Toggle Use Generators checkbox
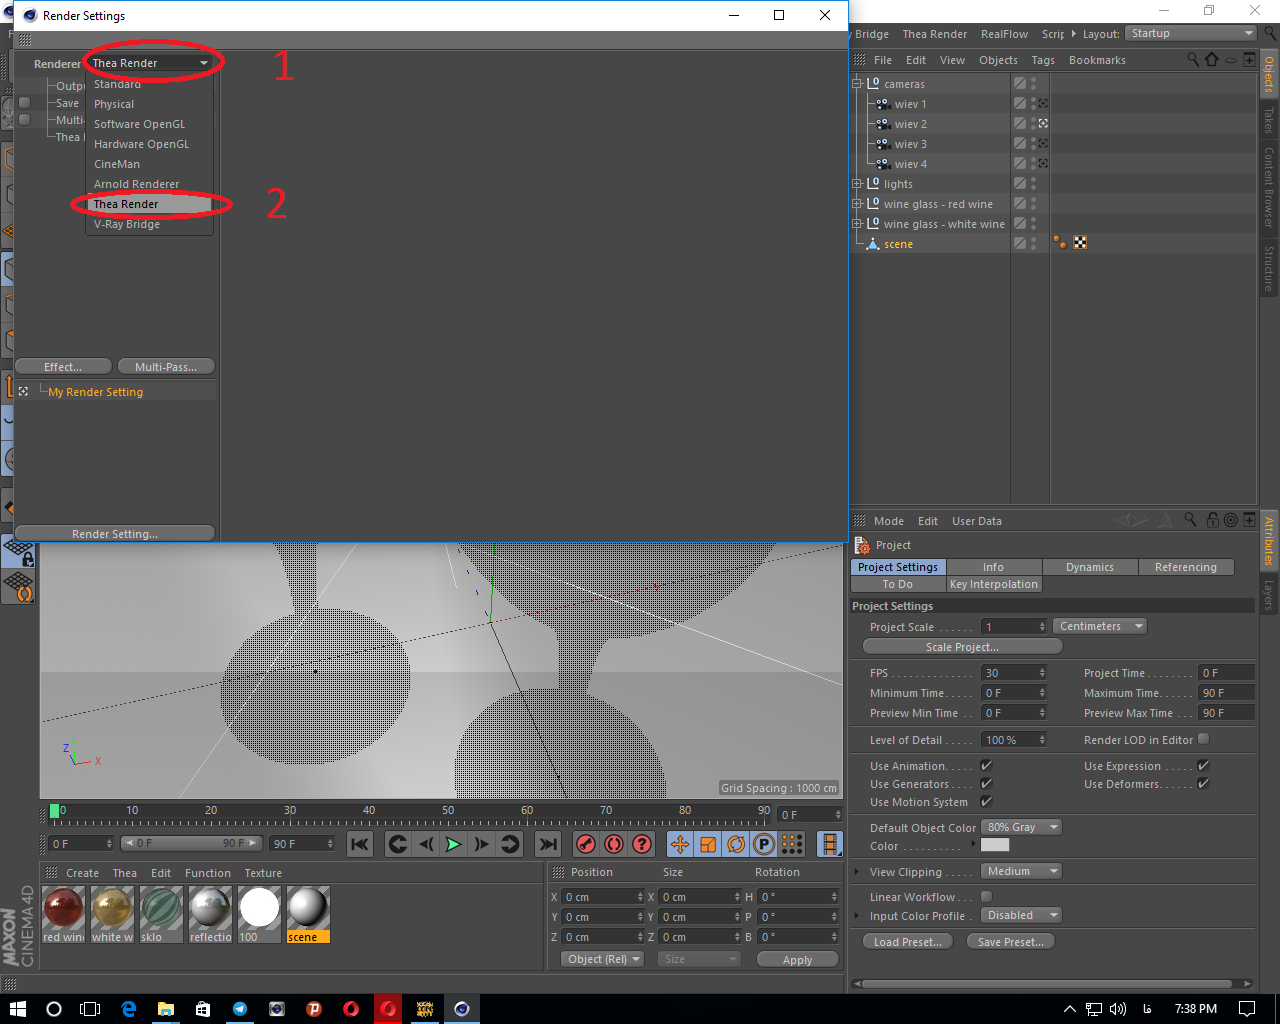Image resolution: width=1280 pixels, height=1024 pixels. (986, 783)
